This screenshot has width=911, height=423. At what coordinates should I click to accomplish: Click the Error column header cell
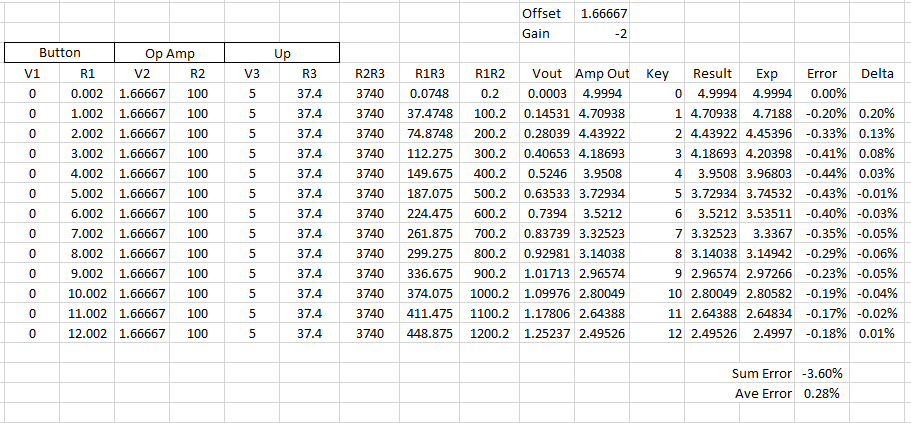pyautogui.click(x=822, y=74)
